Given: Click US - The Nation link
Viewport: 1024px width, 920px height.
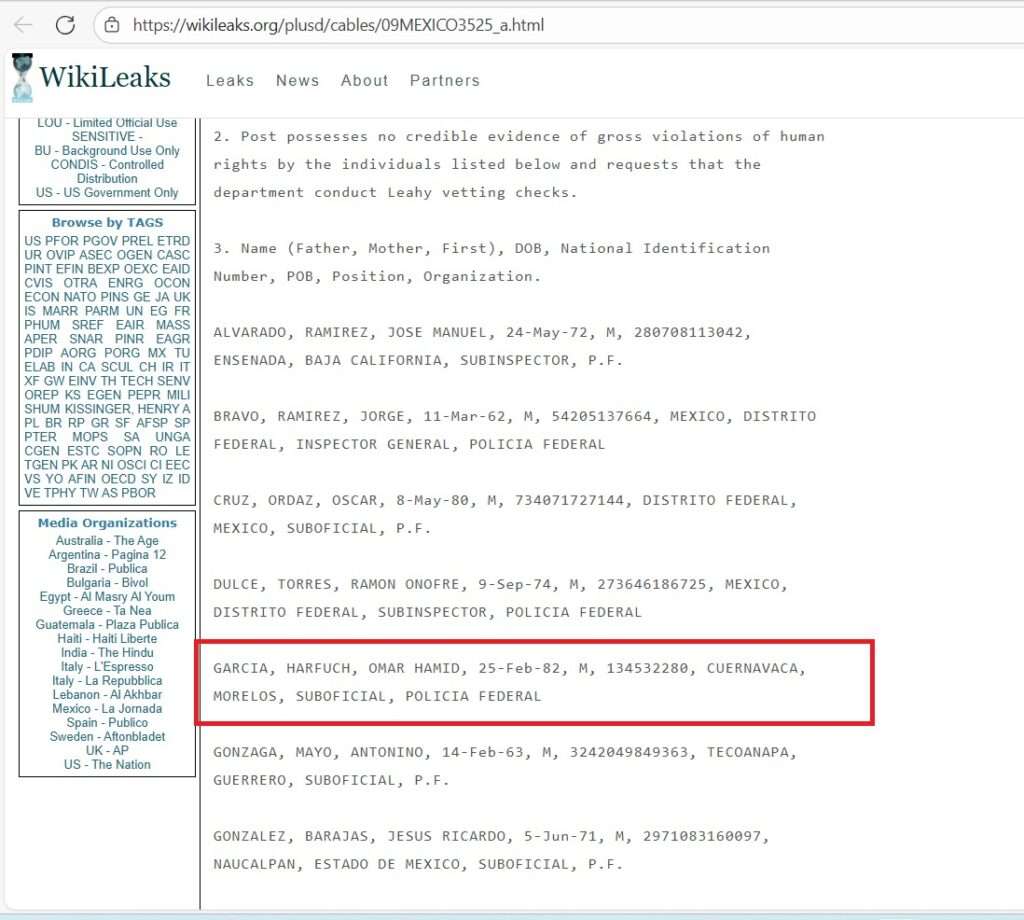Looking at the screenshot, I should (x=107, y=765).
